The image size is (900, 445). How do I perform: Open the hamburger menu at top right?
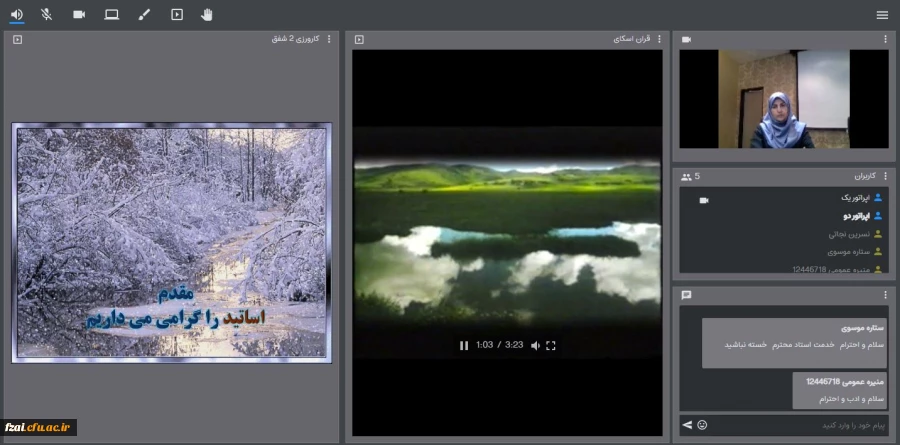click(x=881, y=15)
